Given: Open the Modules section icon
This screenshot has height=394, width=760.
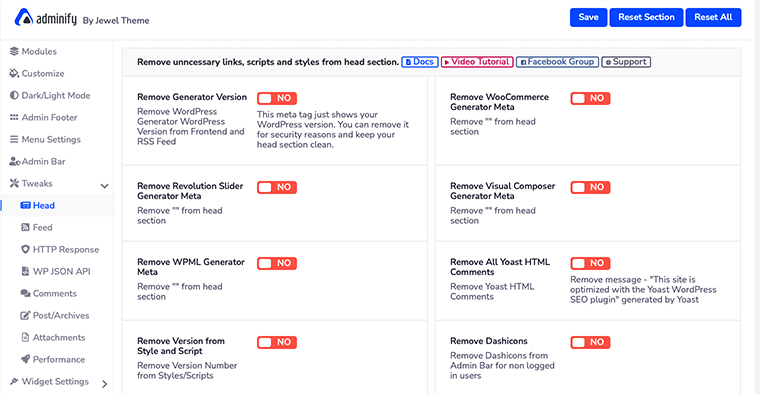Looking at the screenshot, I should pos(14,51).
